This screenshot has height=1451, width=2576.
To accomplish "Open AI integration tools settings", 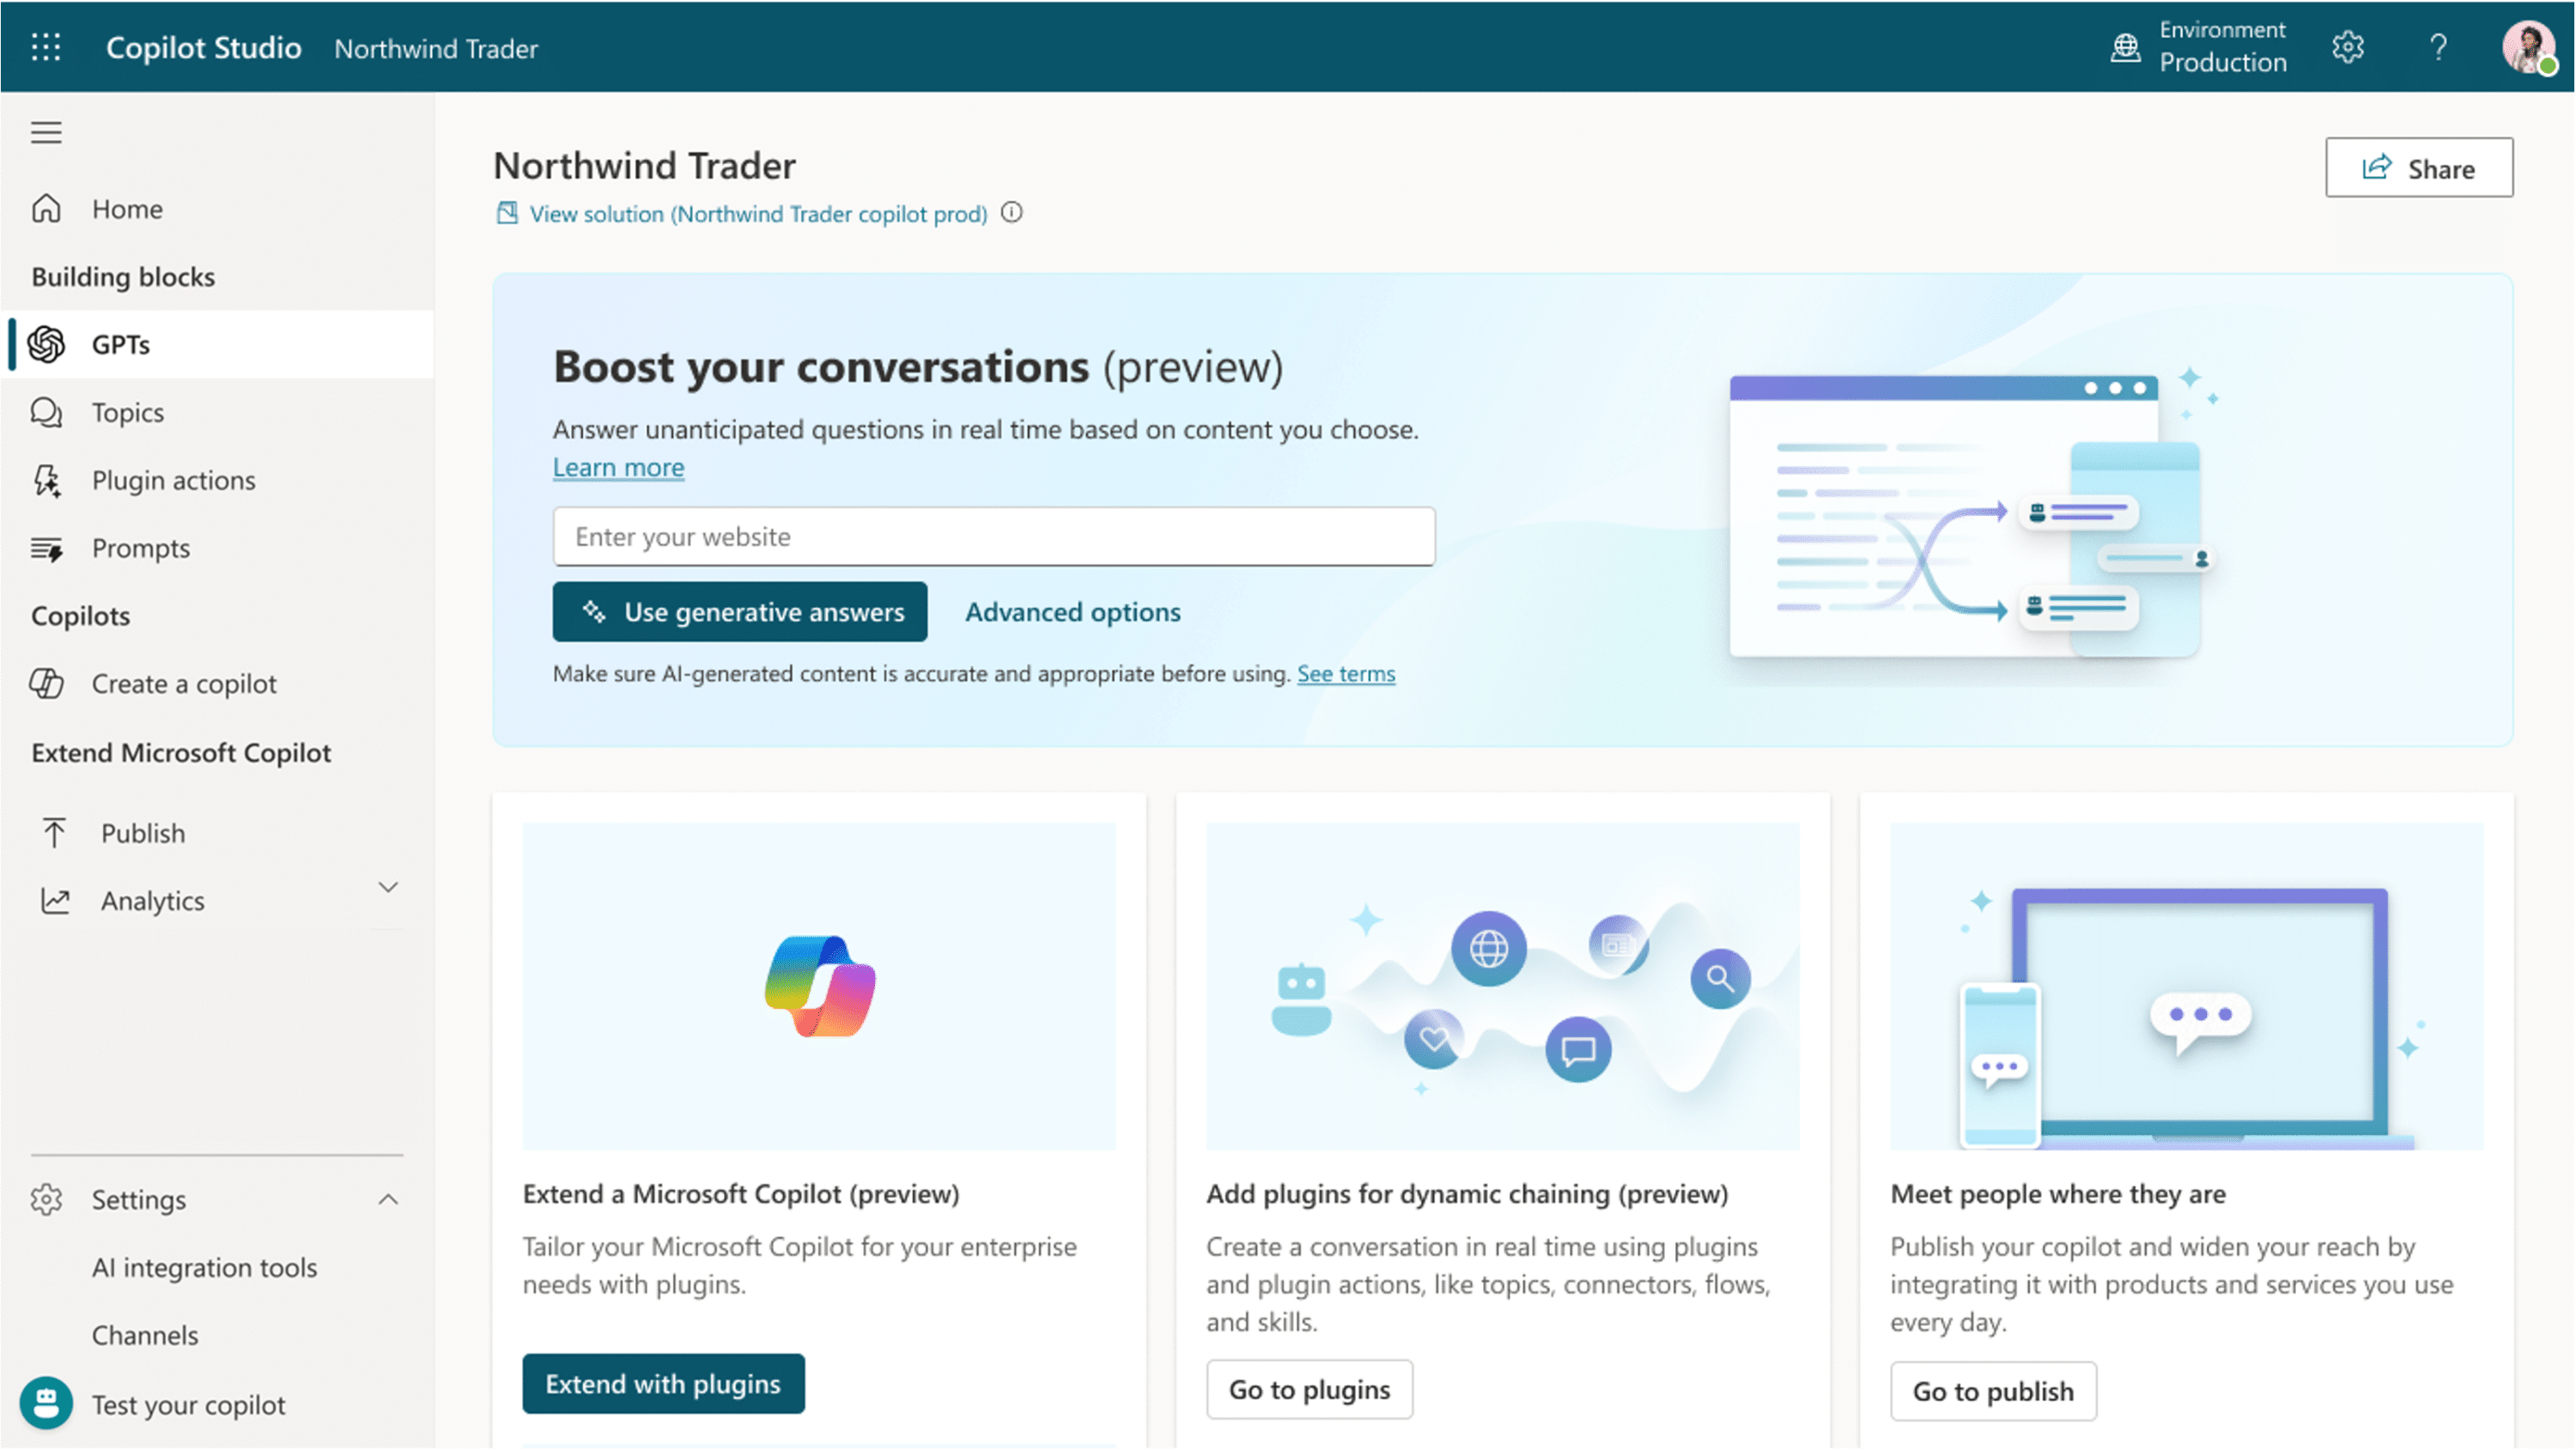I will [204, 1268].
